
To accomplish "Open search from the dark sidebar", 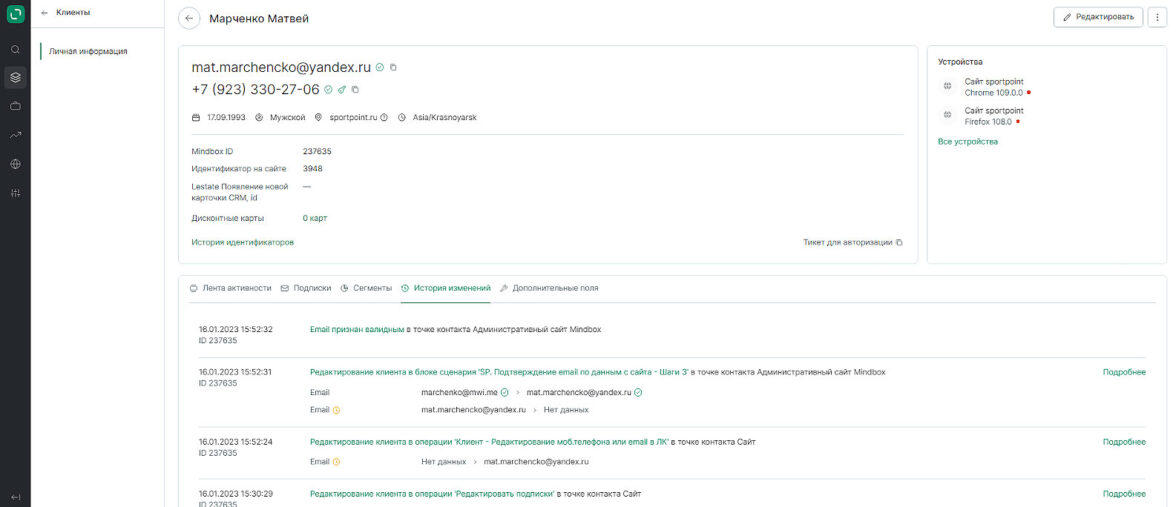I will tap(15, 50).
